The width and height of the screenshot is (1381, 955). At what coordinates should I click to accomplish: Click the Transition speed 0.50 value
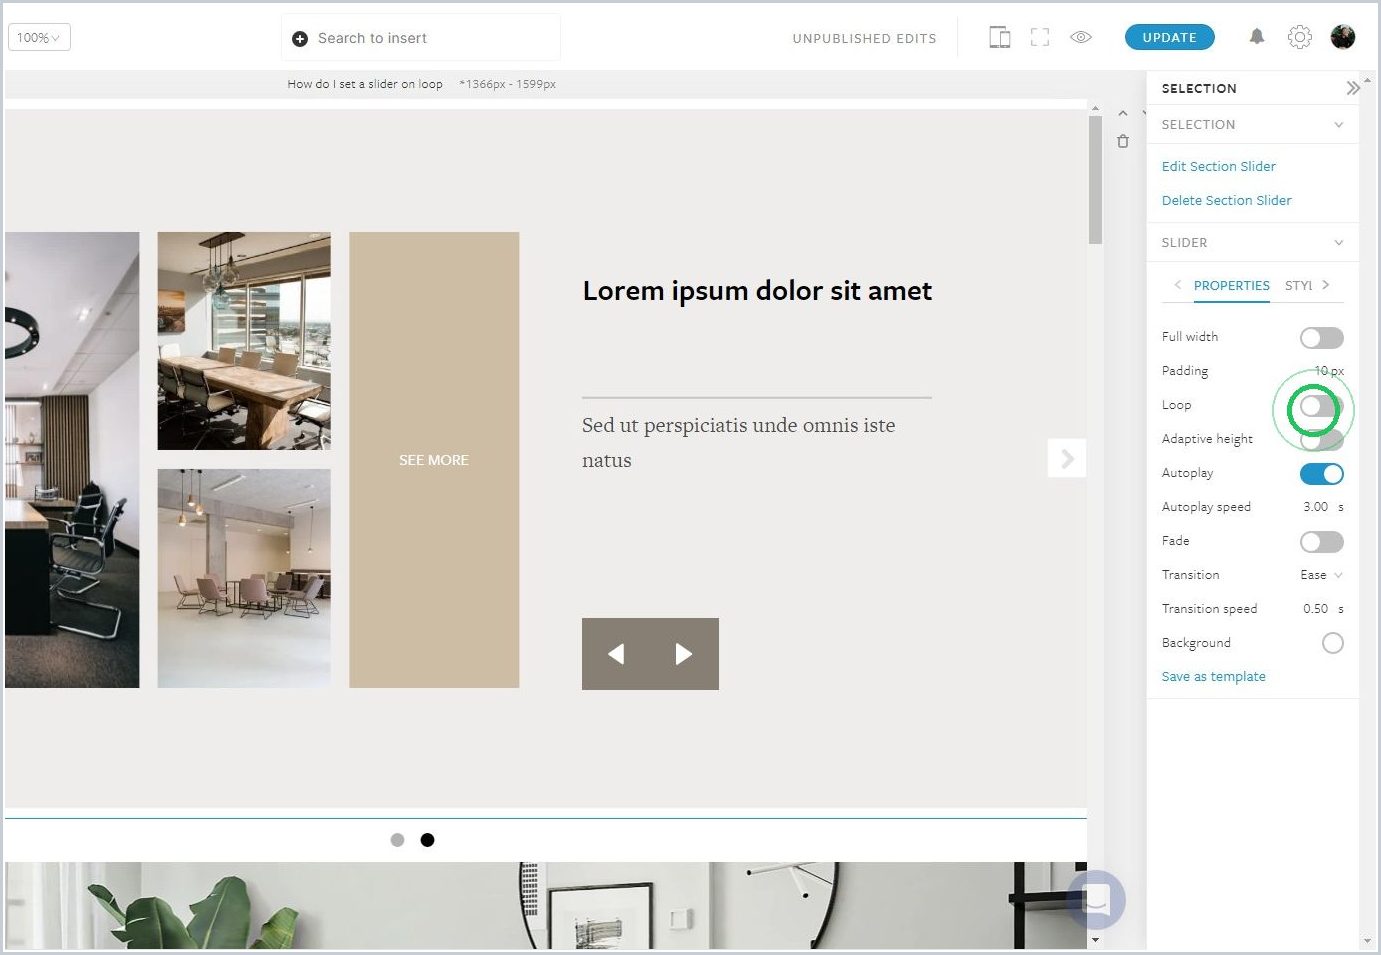pyautogui.click(x=1316, y=609)
